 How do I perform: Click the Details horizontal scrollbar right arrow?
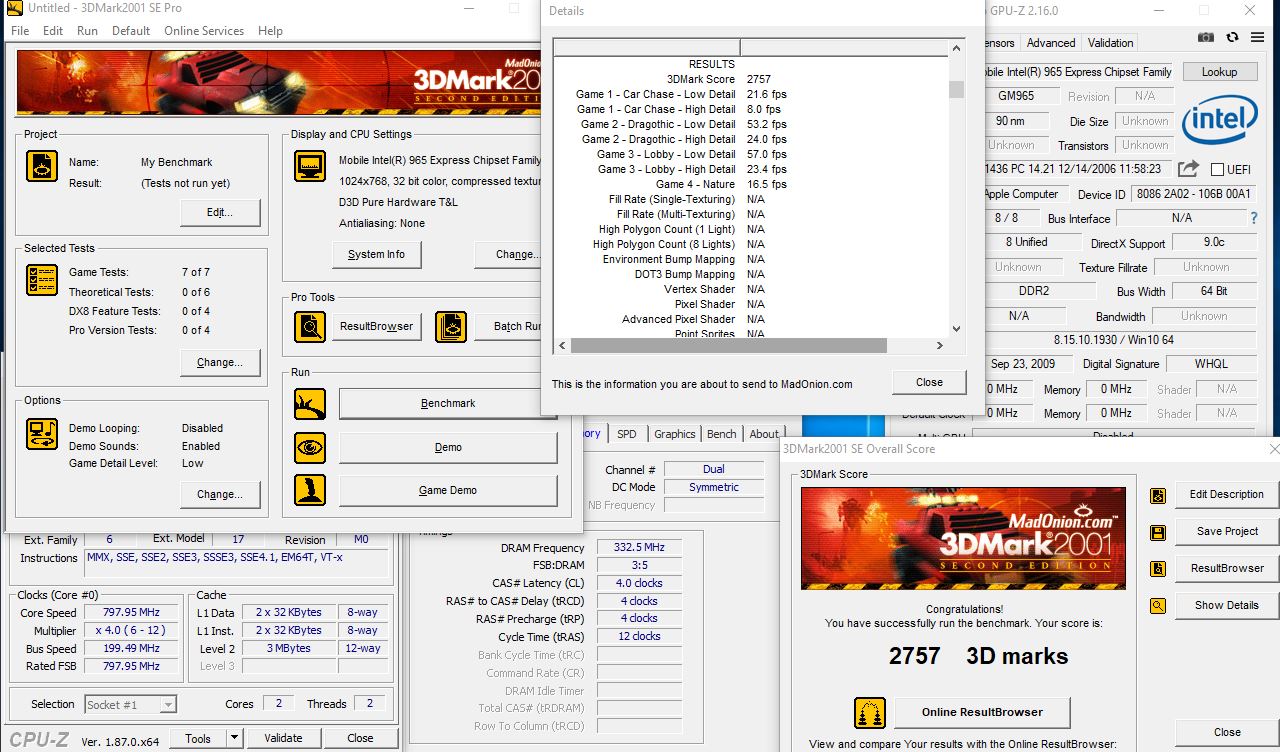click(x=940, y=346)
